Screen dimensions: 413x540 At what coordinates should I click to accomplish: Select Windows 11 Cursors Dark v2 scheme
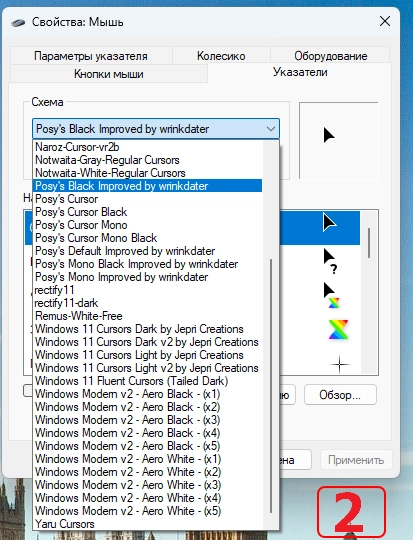pos(147,342)
